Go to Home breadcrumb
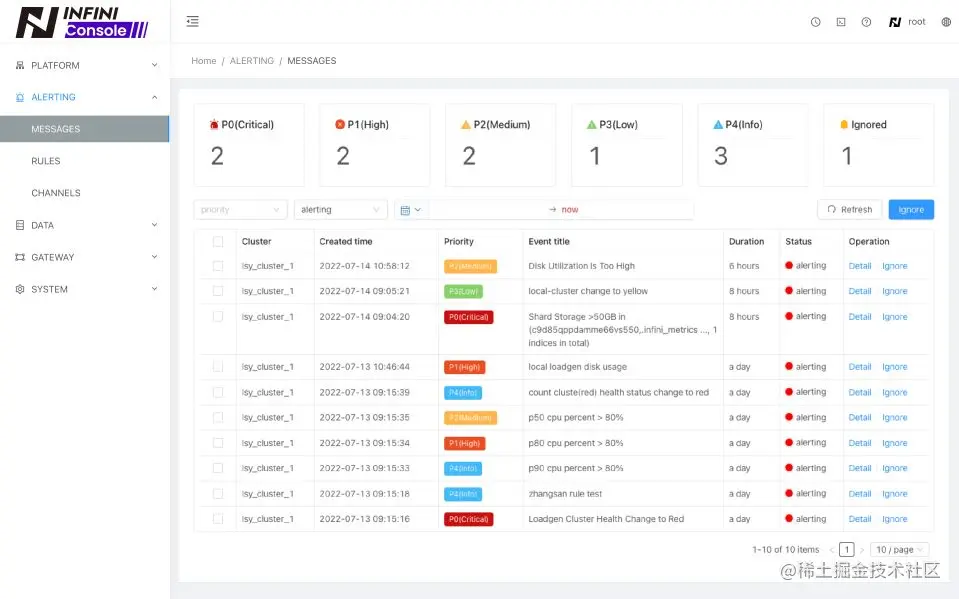The height and width of the screenshot is (599, 959). [x=204, y=61]
